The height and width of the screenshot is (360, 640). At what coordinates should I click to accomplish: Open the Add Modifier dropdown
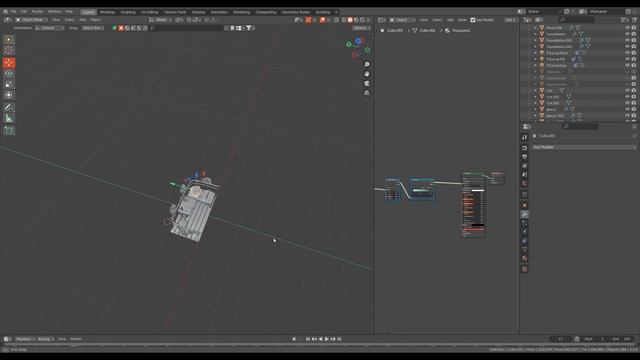[584, 147]
